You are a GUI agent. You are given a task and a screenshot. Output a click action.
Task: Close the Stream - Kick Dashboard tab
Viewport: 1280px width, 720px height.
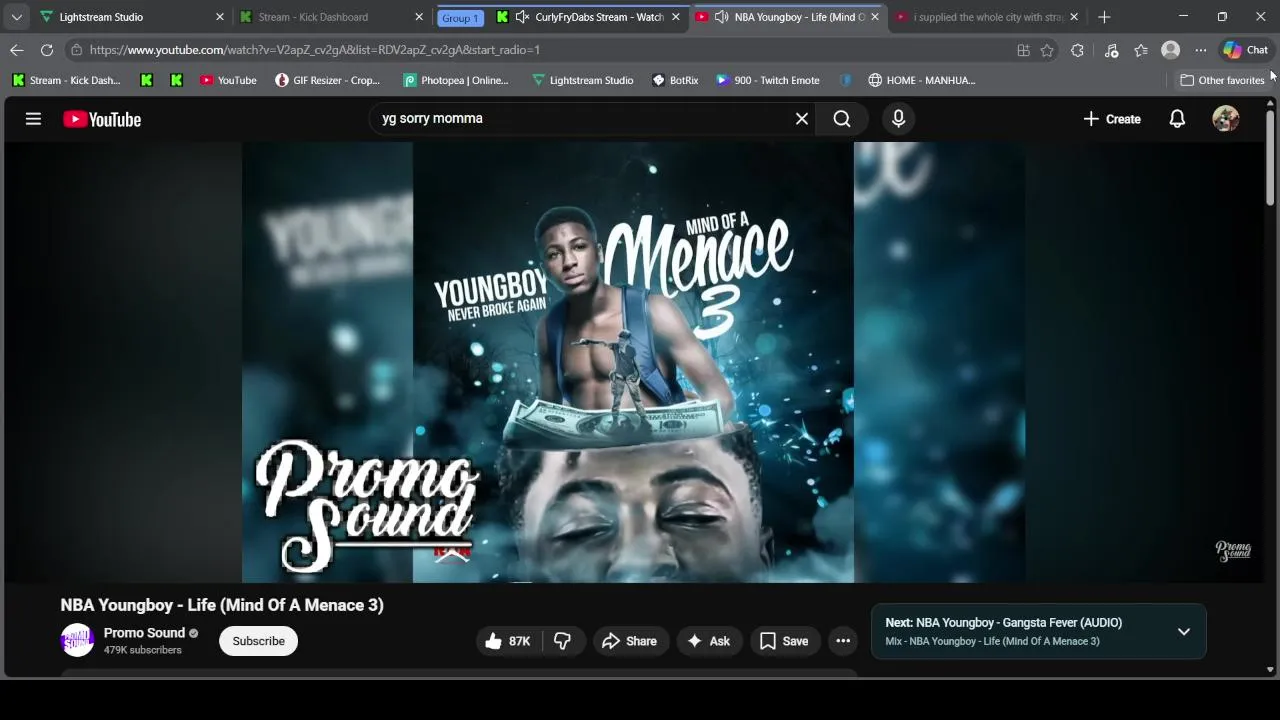[x=419, y=17]
